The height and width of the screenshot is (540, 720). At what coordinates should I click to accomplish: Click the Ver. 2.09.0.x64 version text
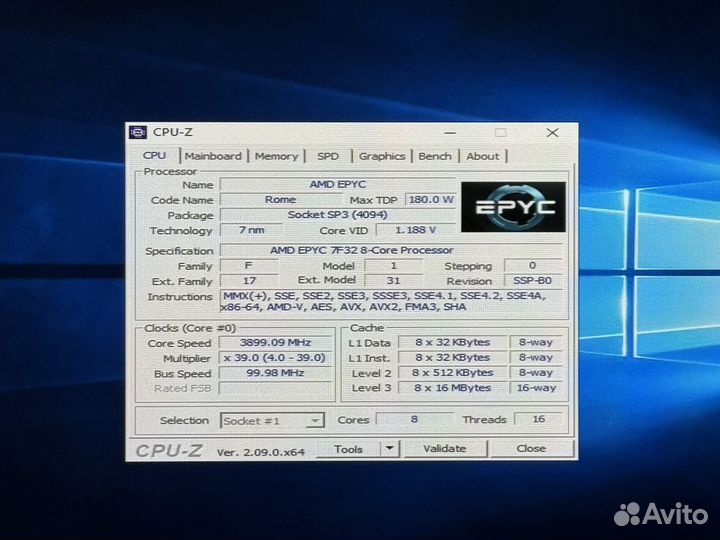tap(260, 452)
